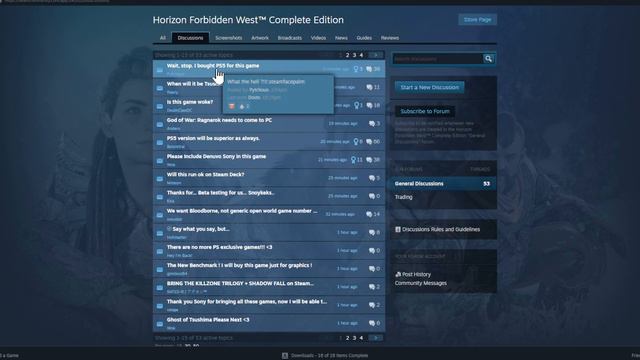Click the red award icon in topic tooltip
This screenshot has width=640, height=360.
pyautogui.click(x=231, y=106)
